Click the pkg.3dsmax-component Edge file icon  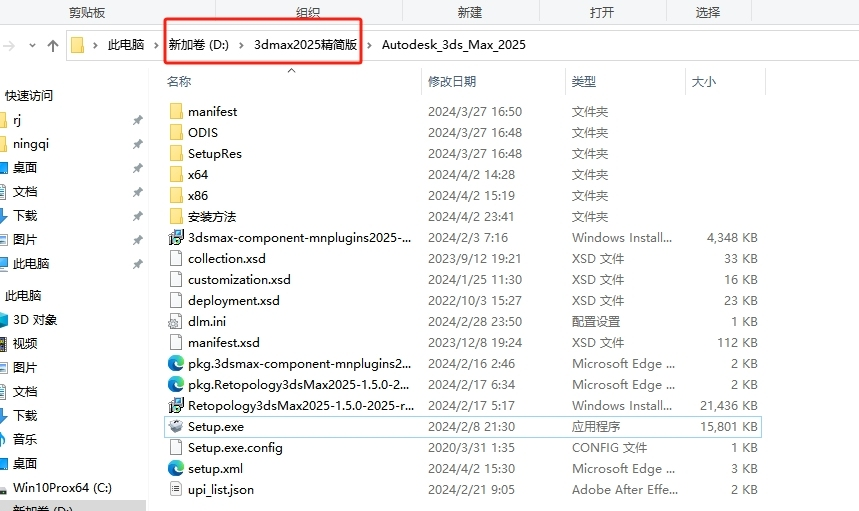click(x=176, y=363)
